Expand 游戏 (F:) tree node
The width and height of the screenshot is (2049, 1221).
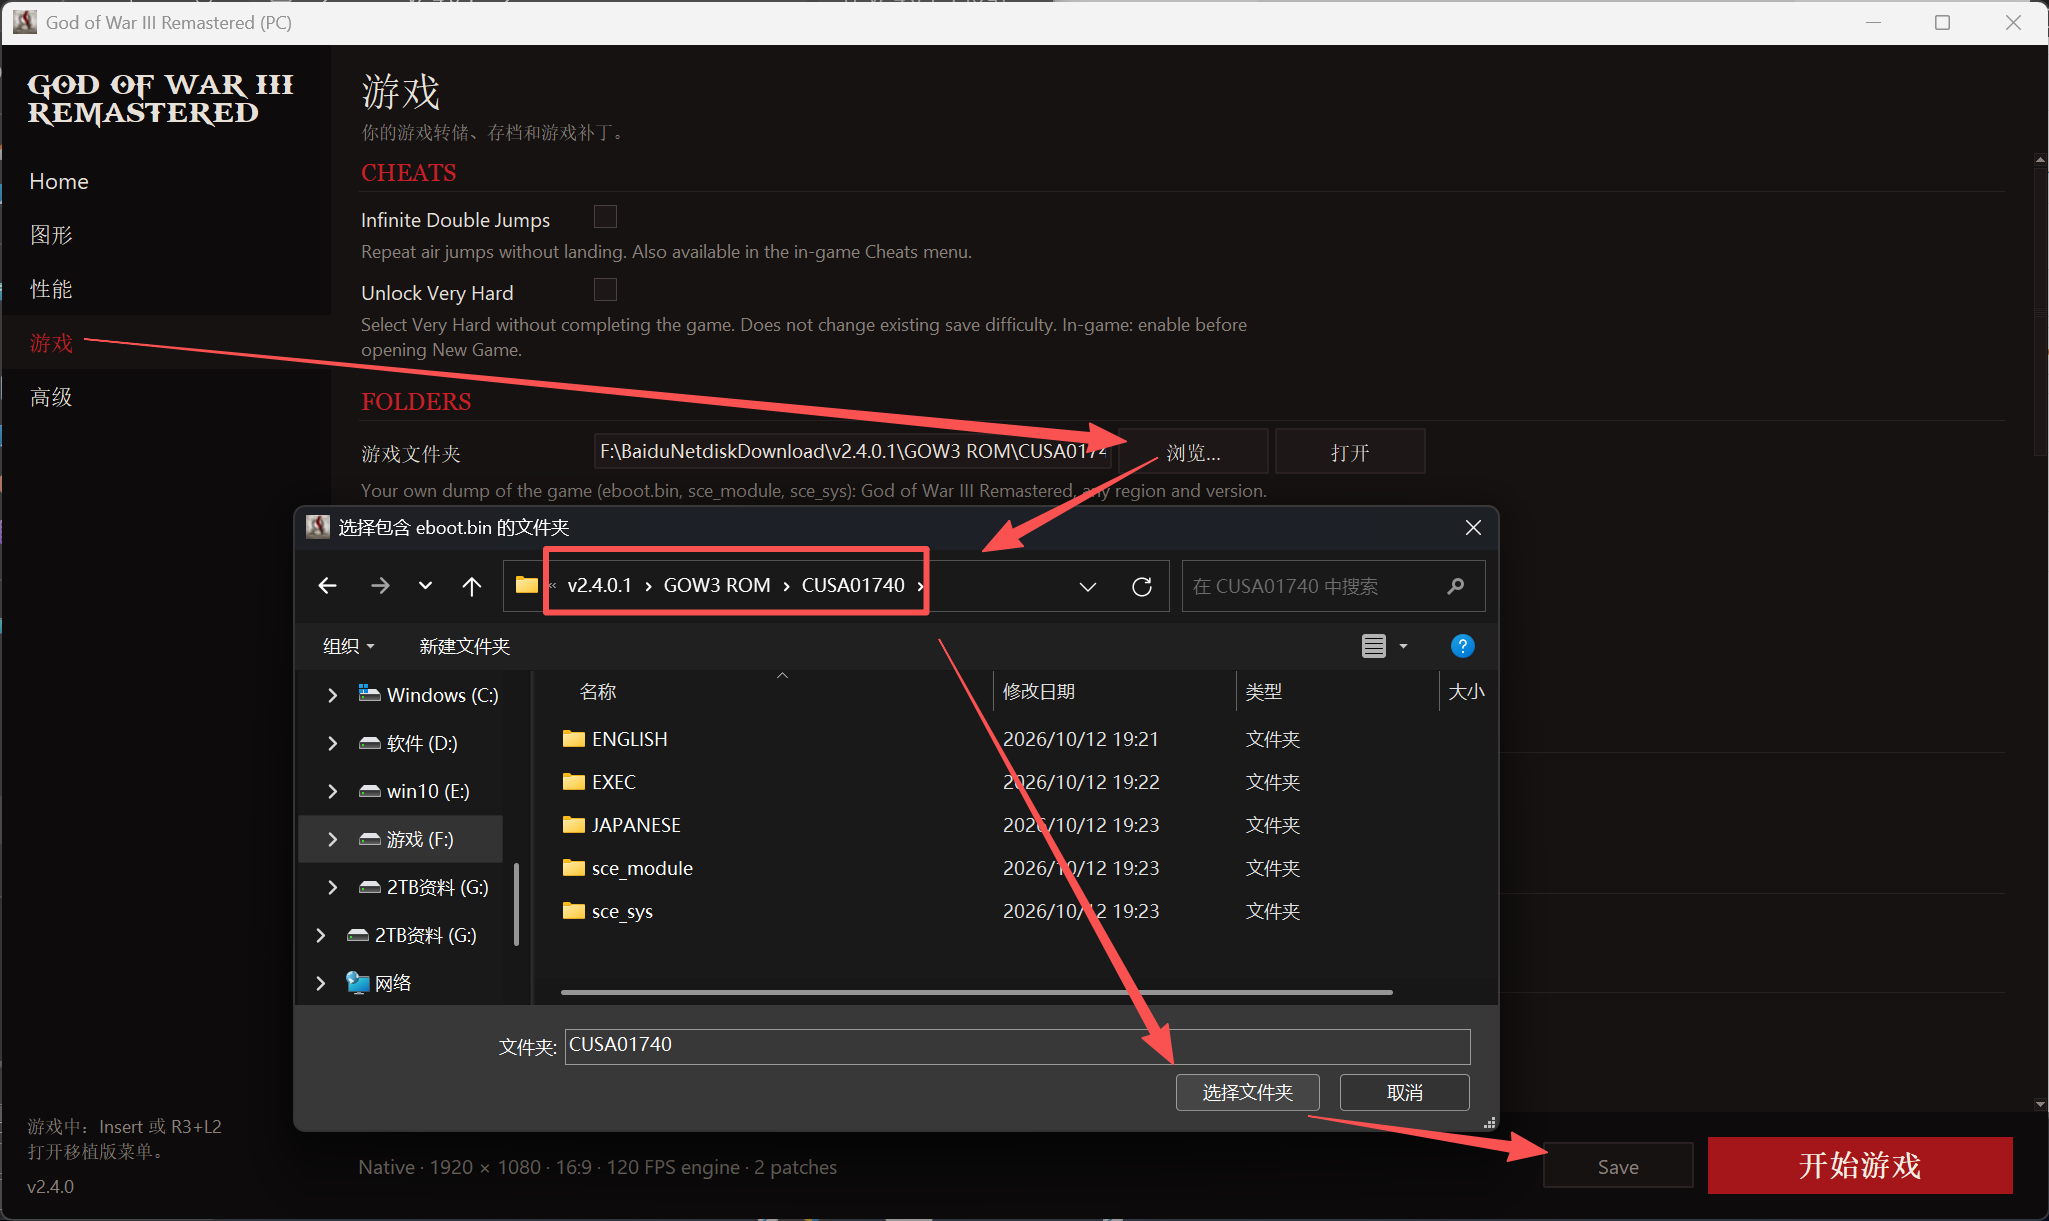(332, 839)
